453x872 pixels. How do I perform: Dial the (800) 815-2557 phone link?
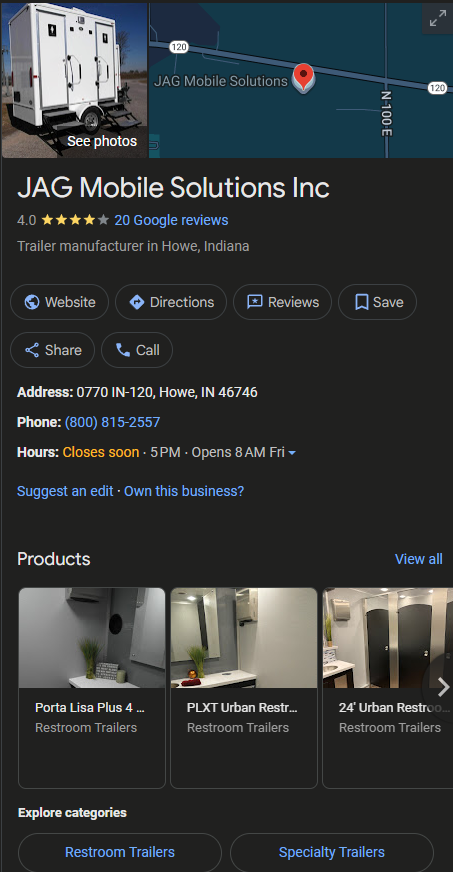(x=112, y=422)
